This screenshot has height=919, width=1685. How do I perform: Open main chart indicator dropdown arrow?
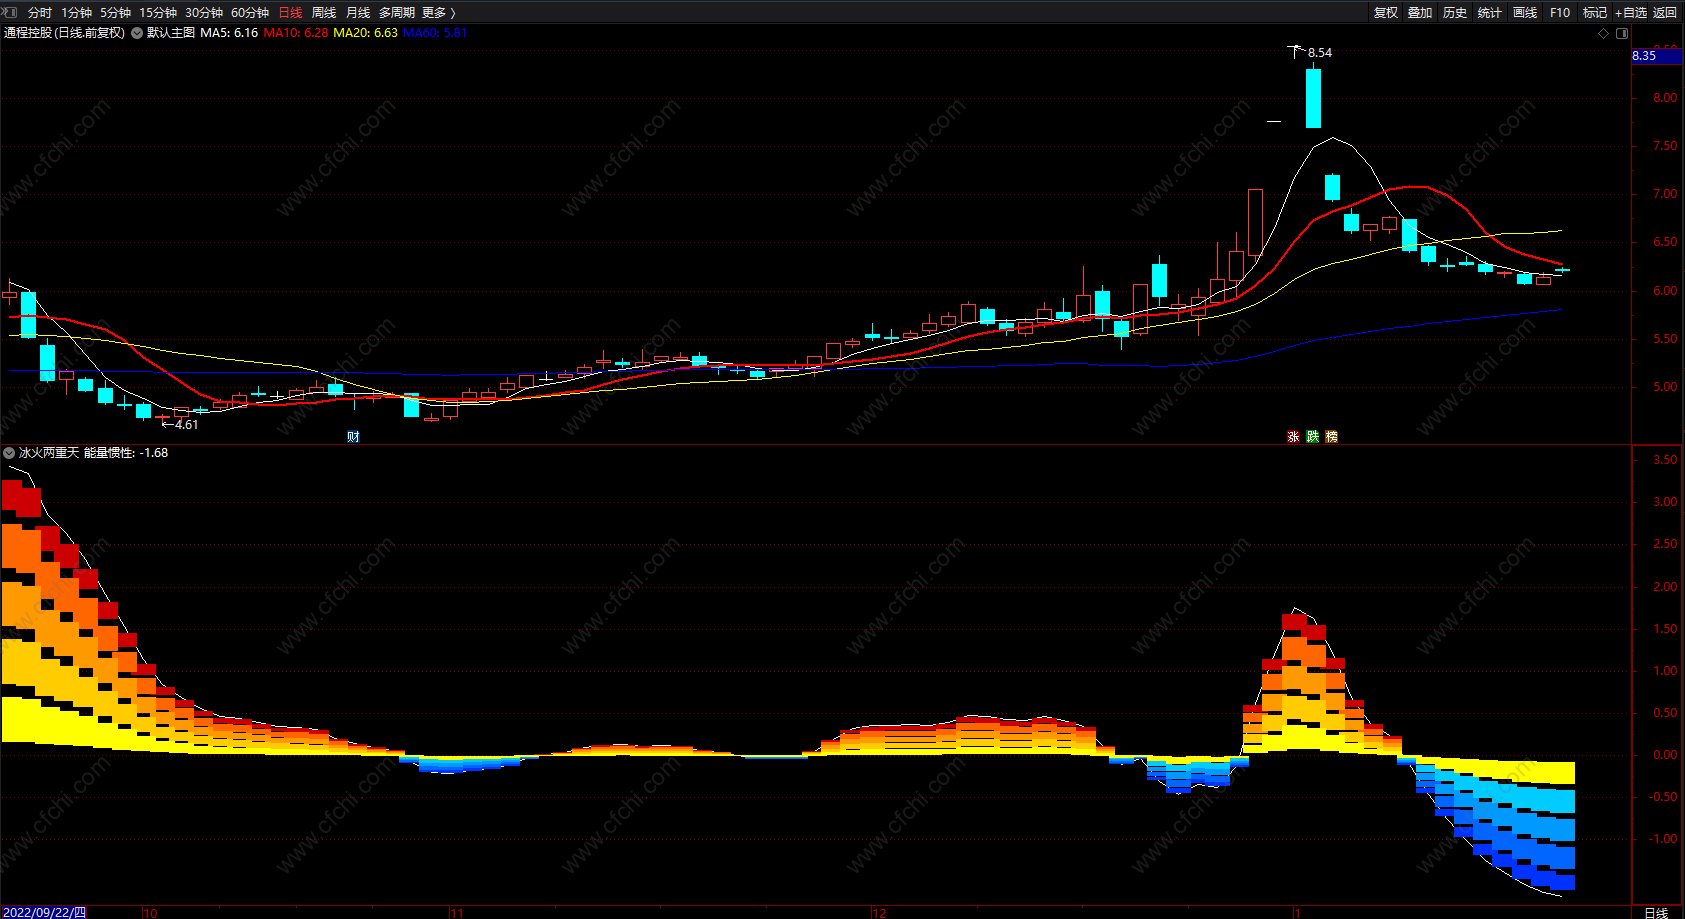(x=137, y=33)
